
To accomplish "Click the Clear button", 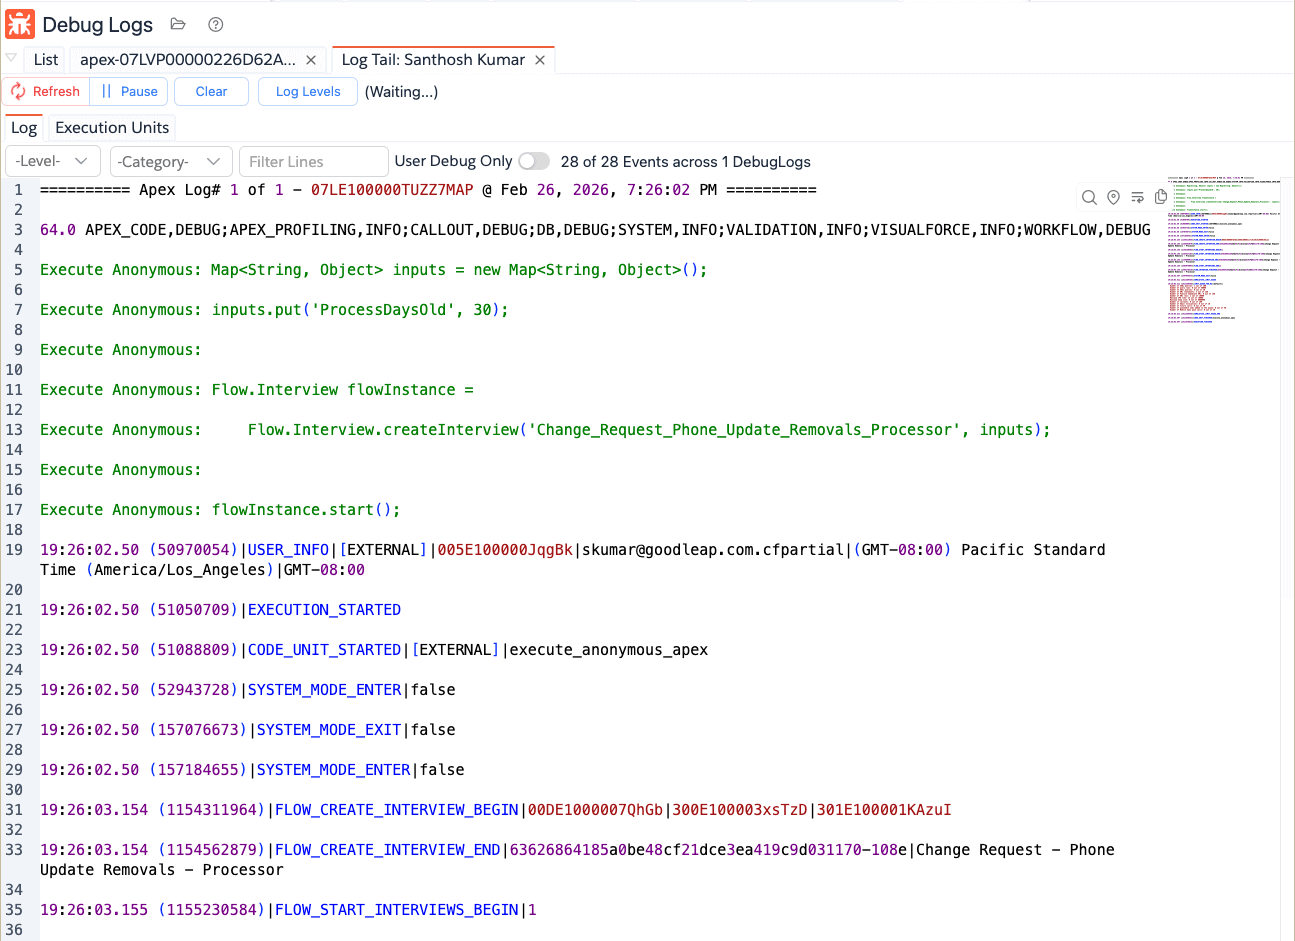I will 211,91.
